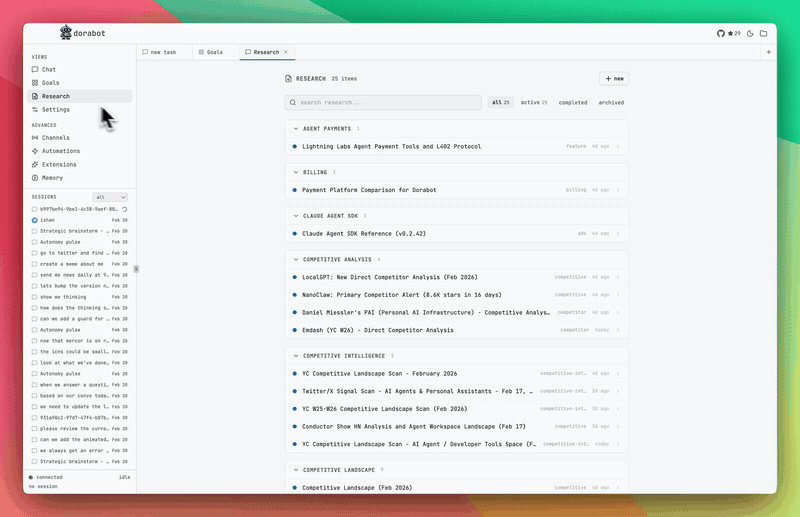This screenshot has height=517, width=800.
Task: Filter research by active
Action: coord(534,103)
